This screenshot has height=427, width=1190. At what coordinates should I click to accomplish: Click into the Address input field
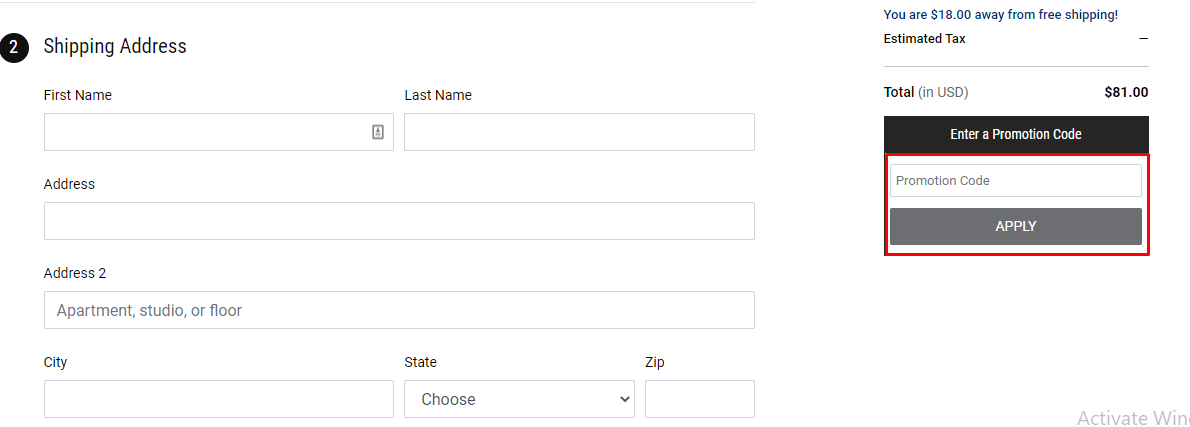pos(399,221)
